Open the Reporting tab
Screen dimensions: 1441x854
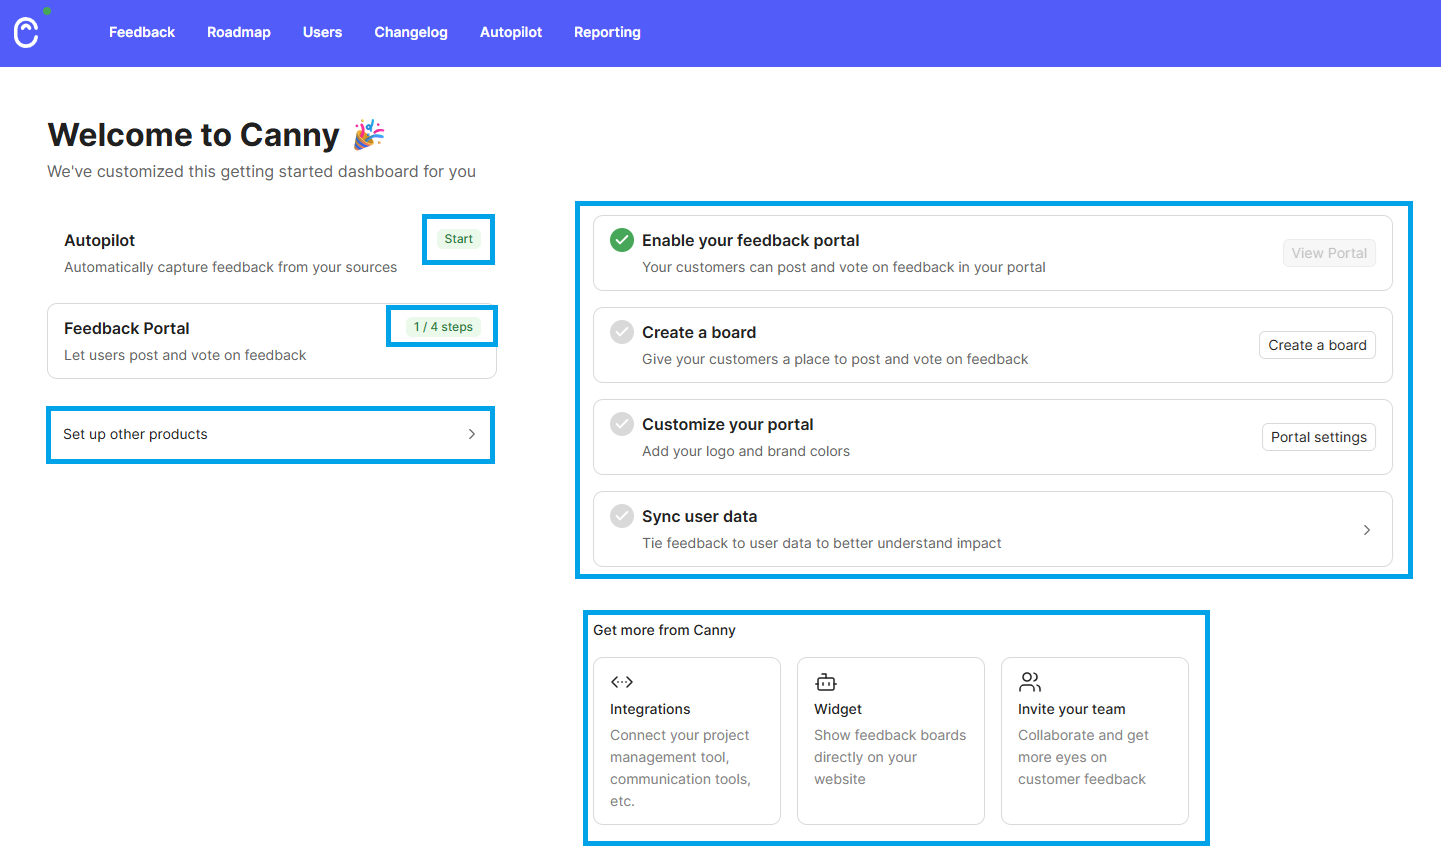607,32
